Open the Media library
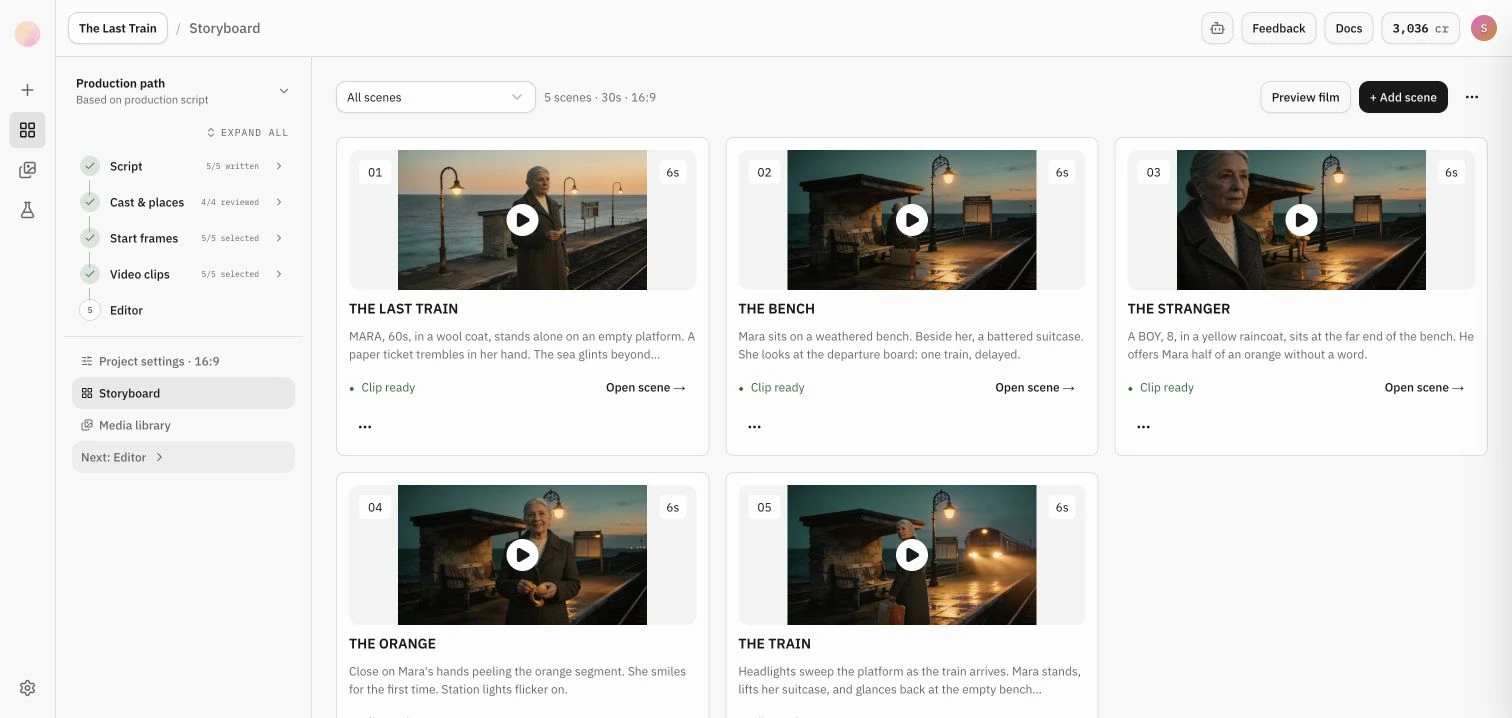The image size is (1512, 718). tap(183, 425)
